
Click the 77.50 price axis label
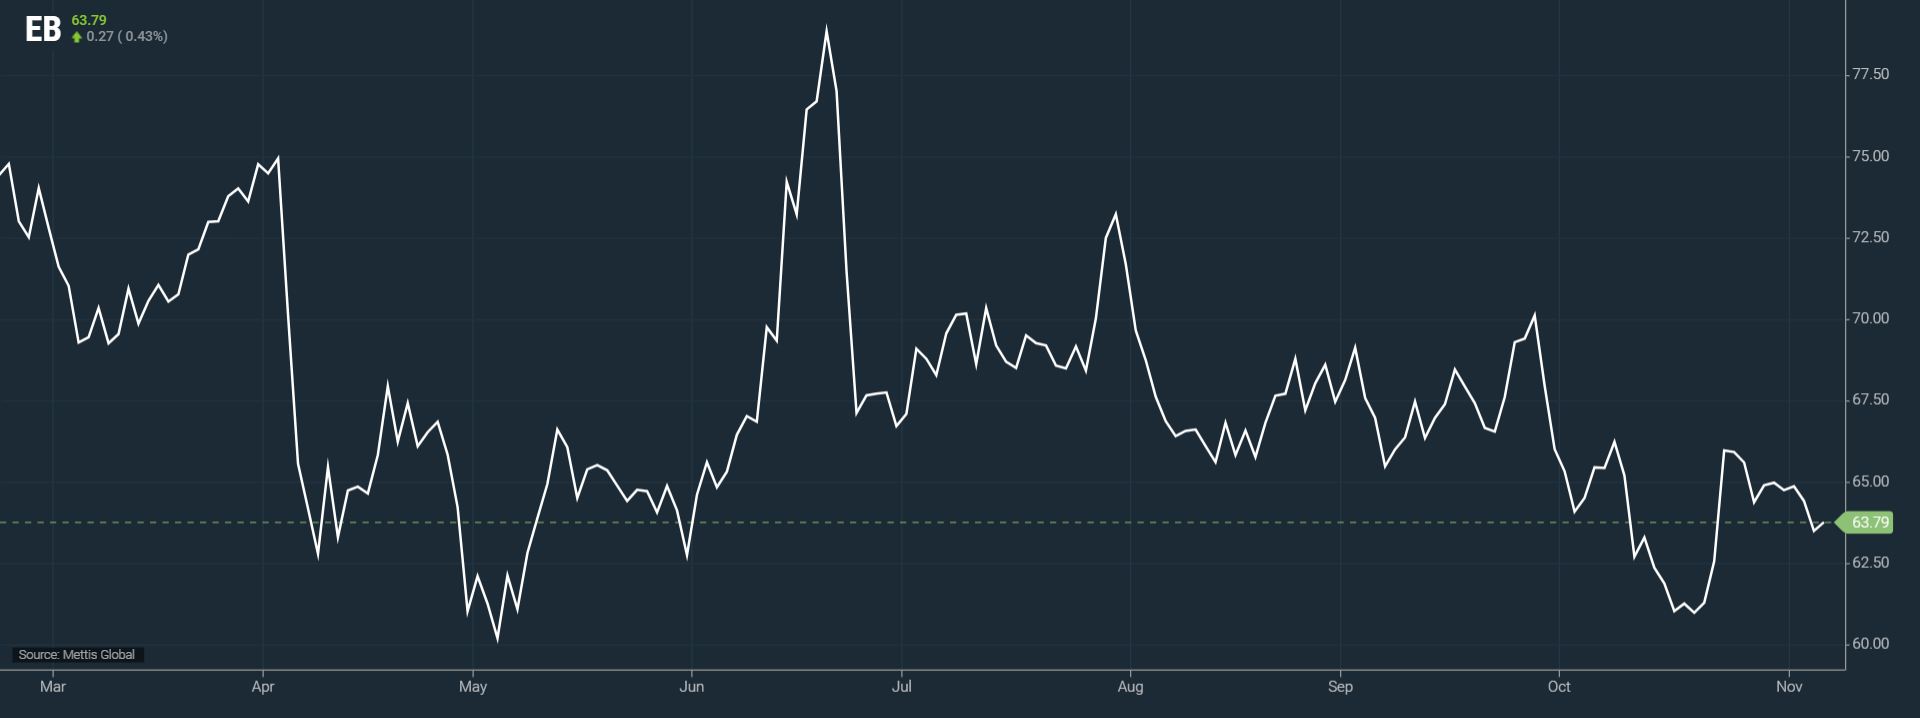click(1870, 75)
